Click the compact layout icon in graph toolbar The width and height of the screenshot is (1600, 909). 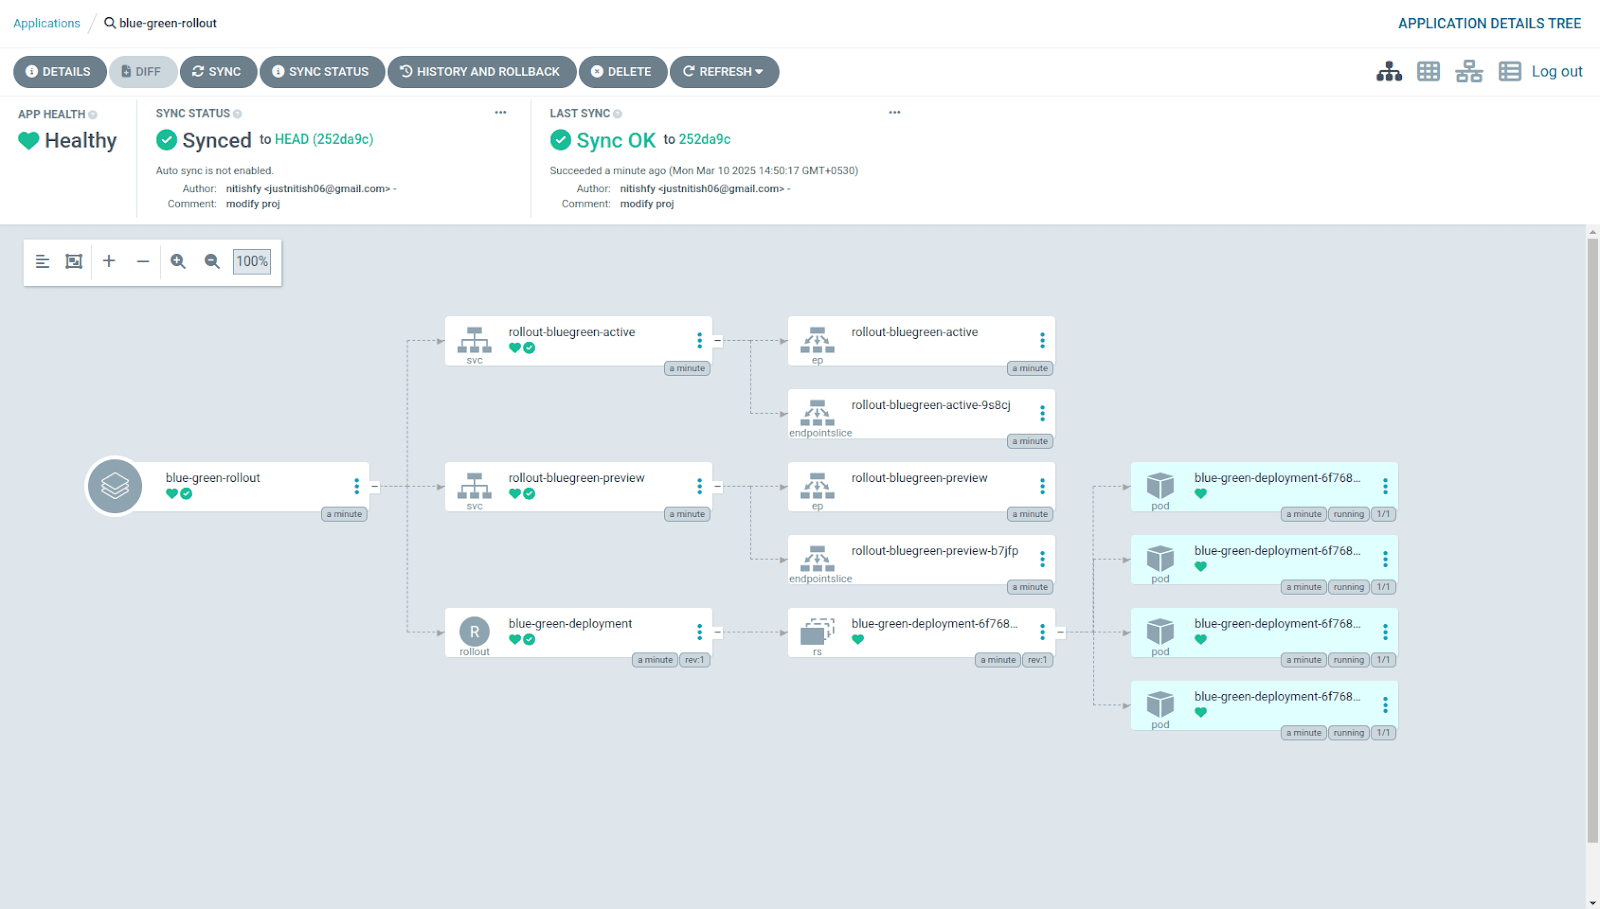pos(42,261)
